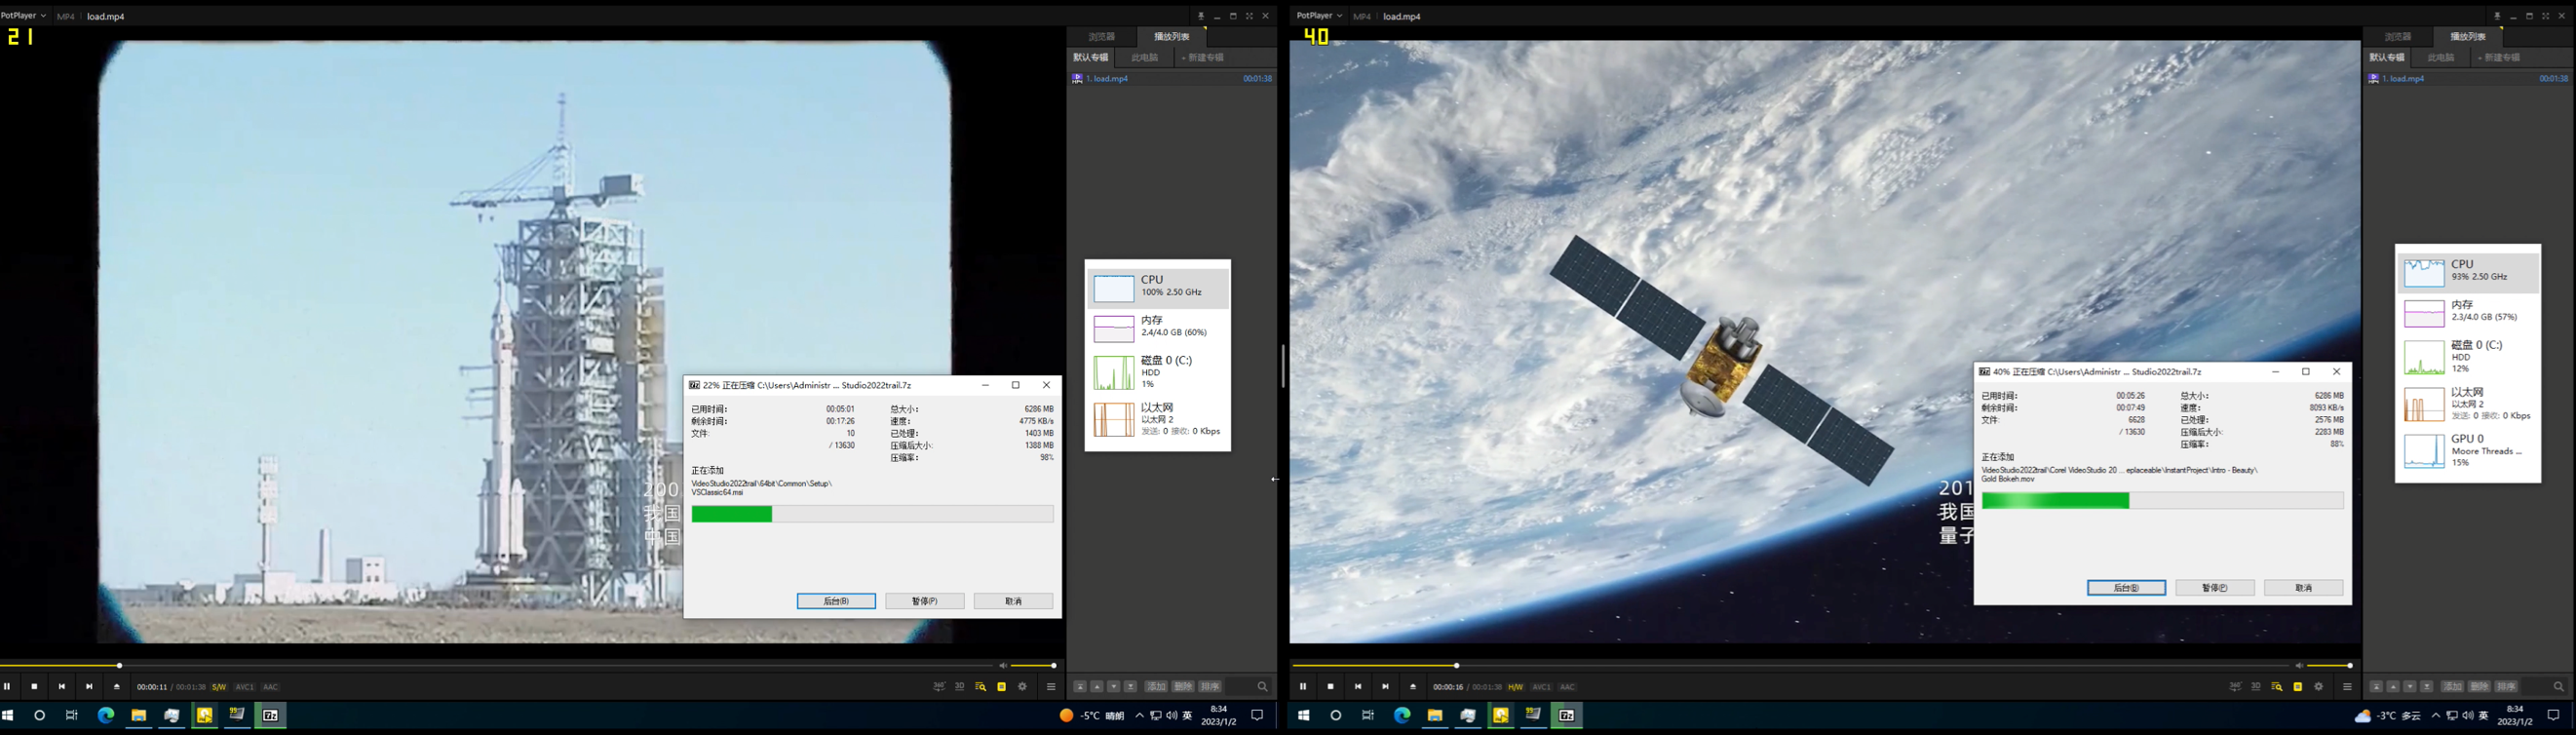Image resolution: width=2576 pixels, height=735 pixels.
Task: Enable 3D mode in the rocket video player
Action: pyautogui.click(x=959, y=687)
